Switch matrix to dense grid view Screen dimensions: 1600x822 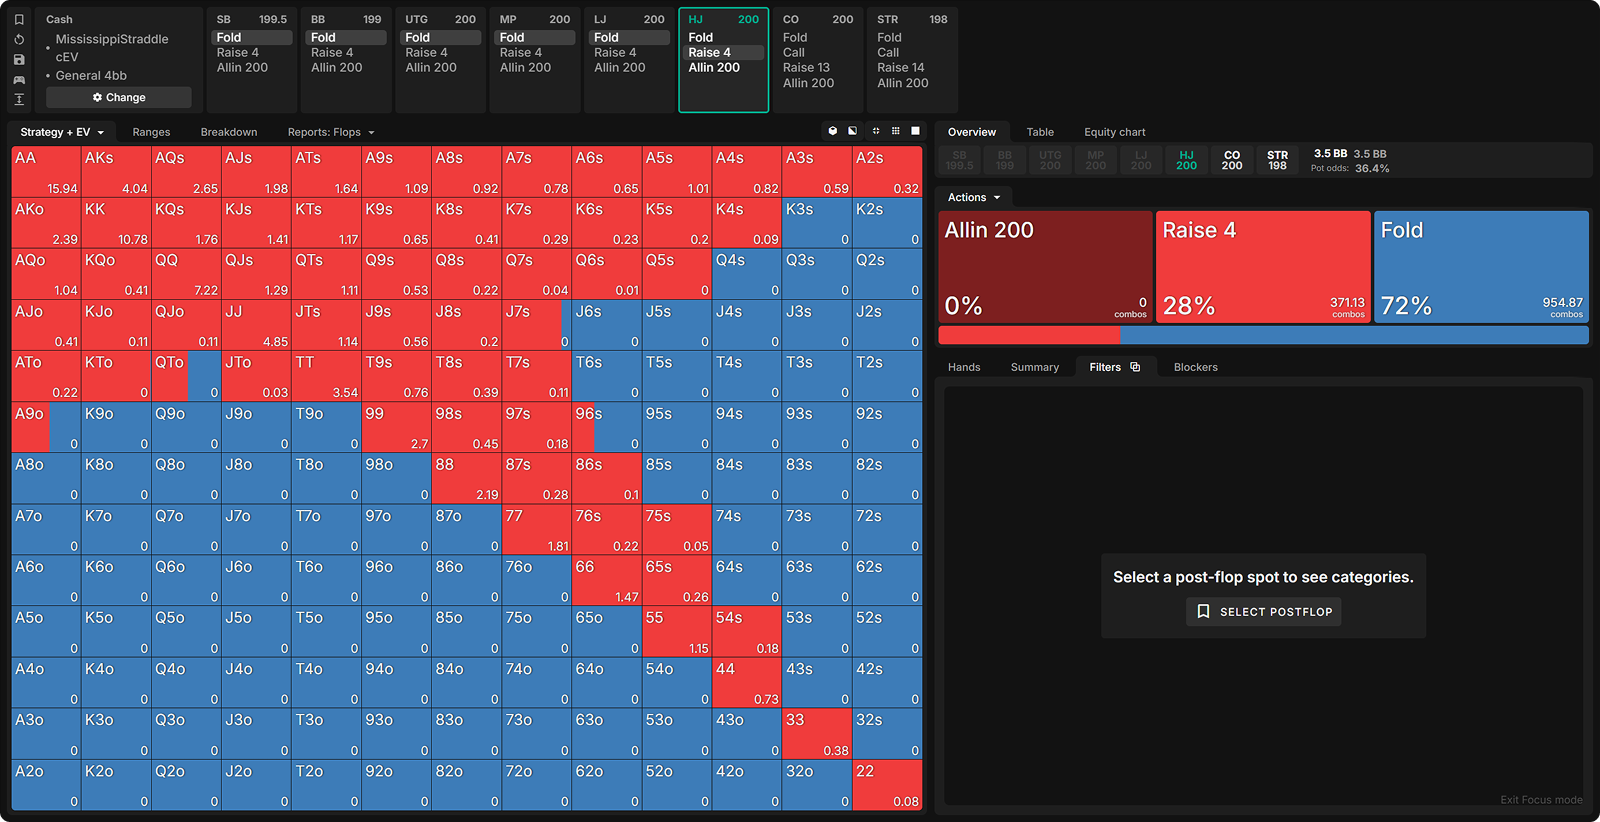tap(895, 131)
